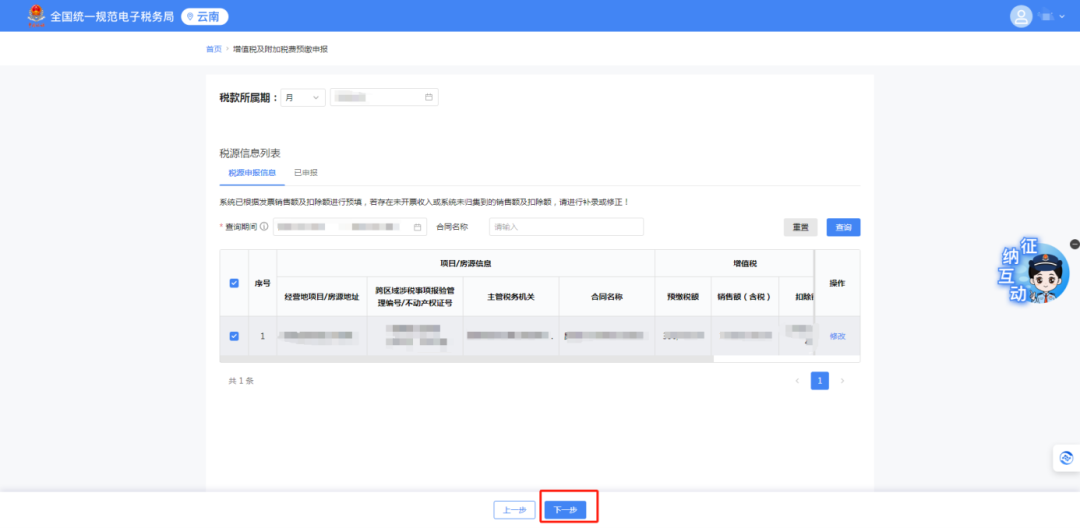The width and height of the screenshot is (1080, 528).
Task: Open the 税款所属期 date picker field
Action: click(384, 98)
